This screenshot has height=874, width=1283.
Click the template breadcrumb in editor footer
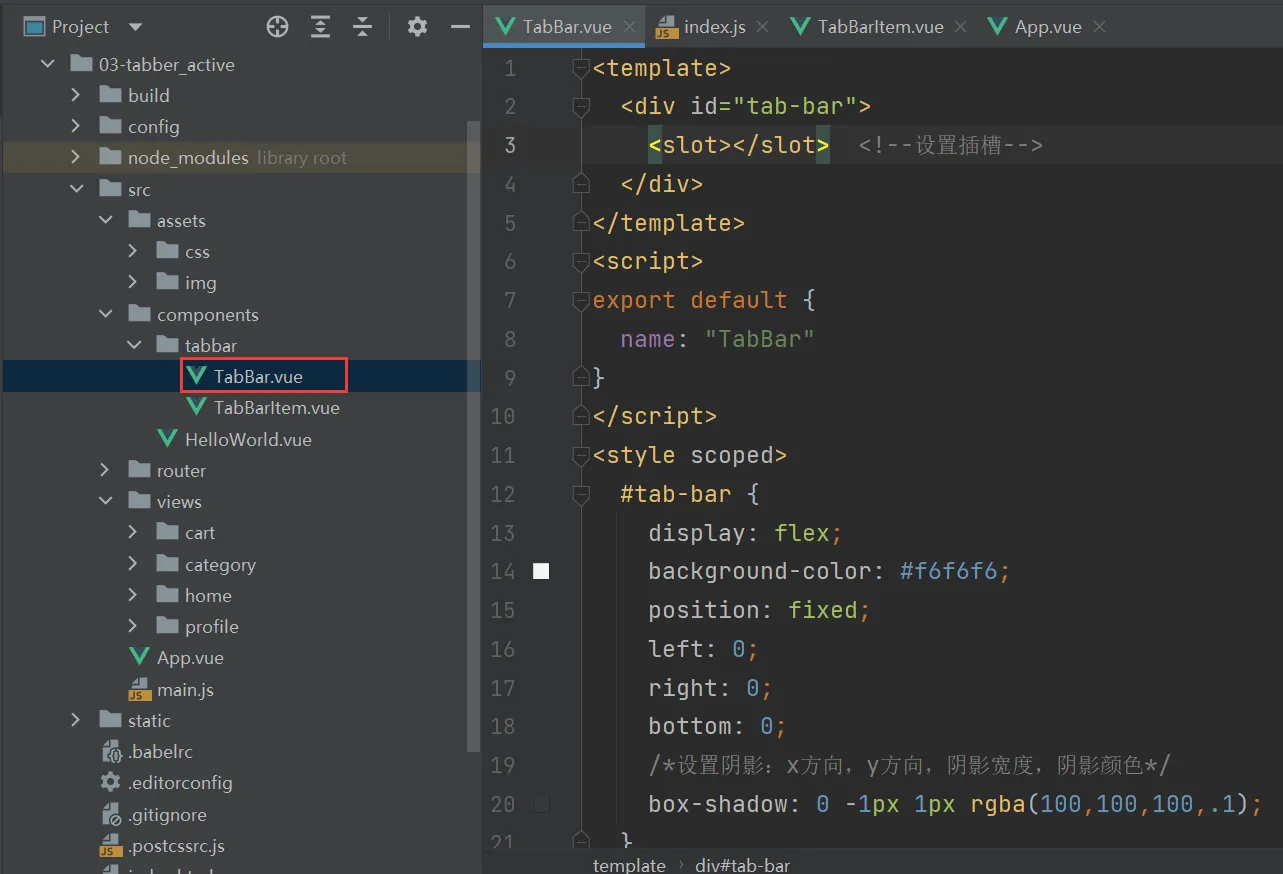pyautogui.click(x=629, y=865)
